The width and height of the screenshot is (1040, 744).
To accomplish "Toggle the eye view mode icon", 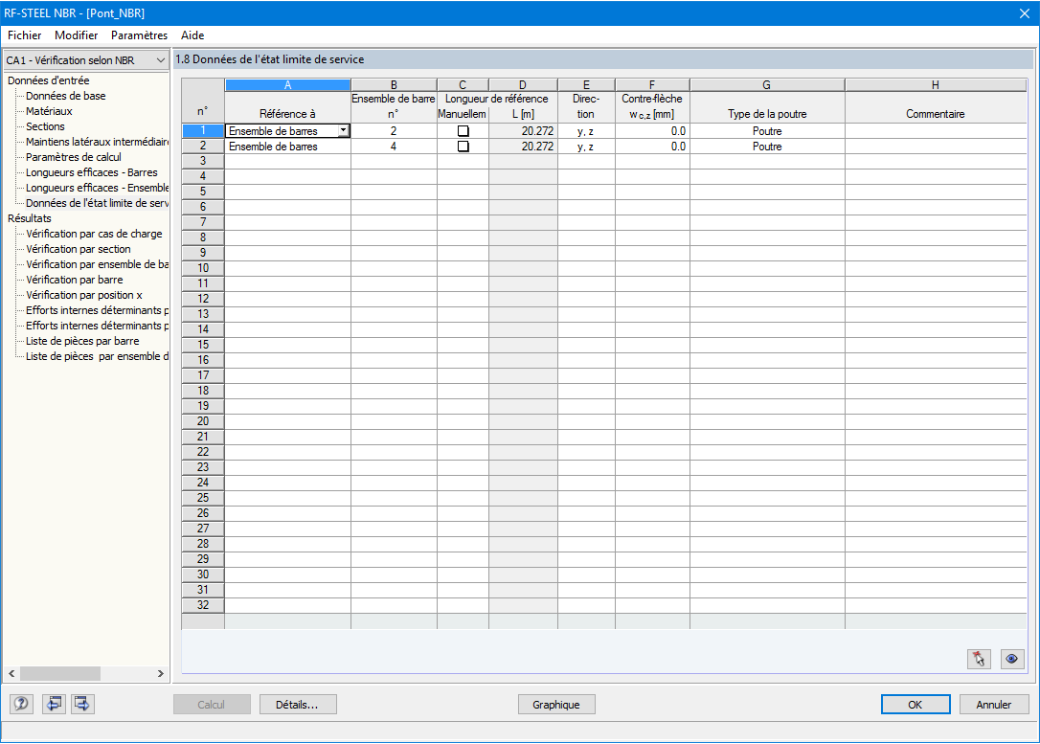I will tap(1011, 658).
